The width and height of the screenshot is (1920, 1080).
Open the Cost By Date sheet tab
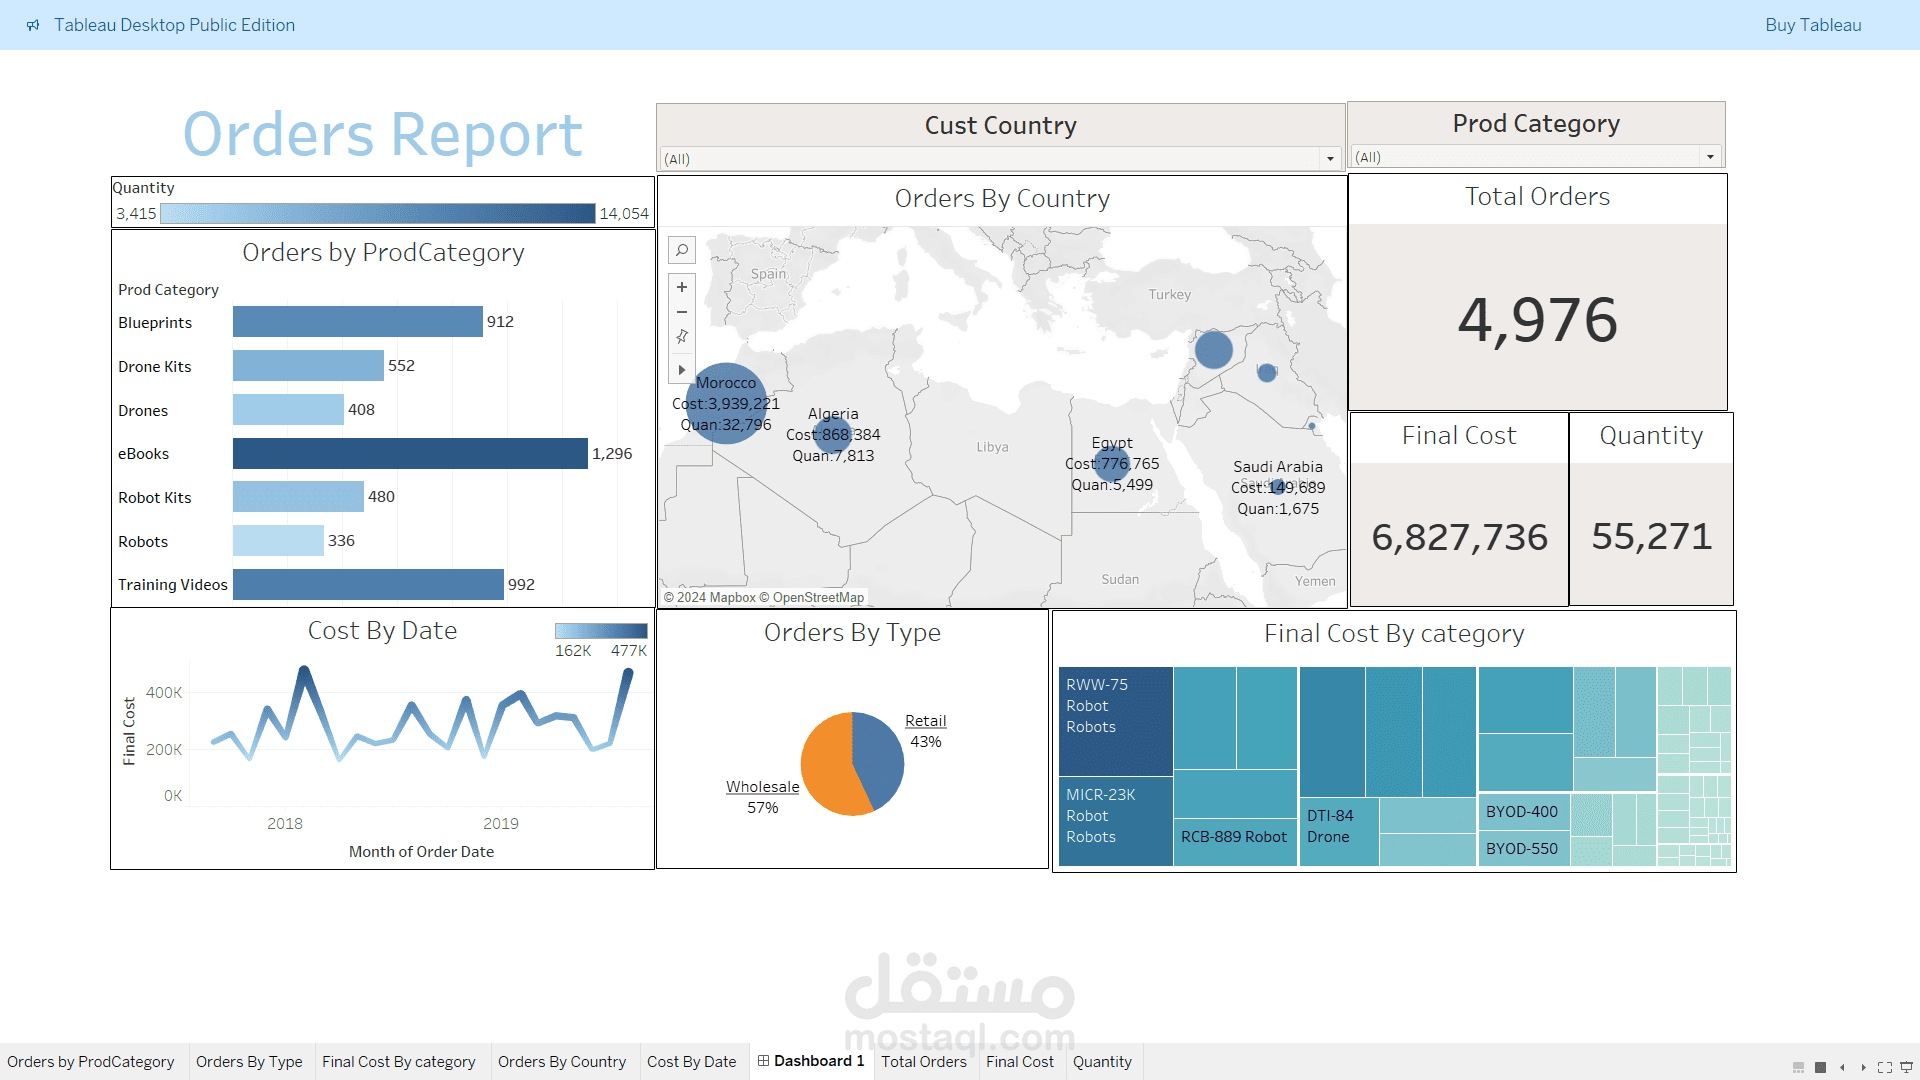[692, 1062]
